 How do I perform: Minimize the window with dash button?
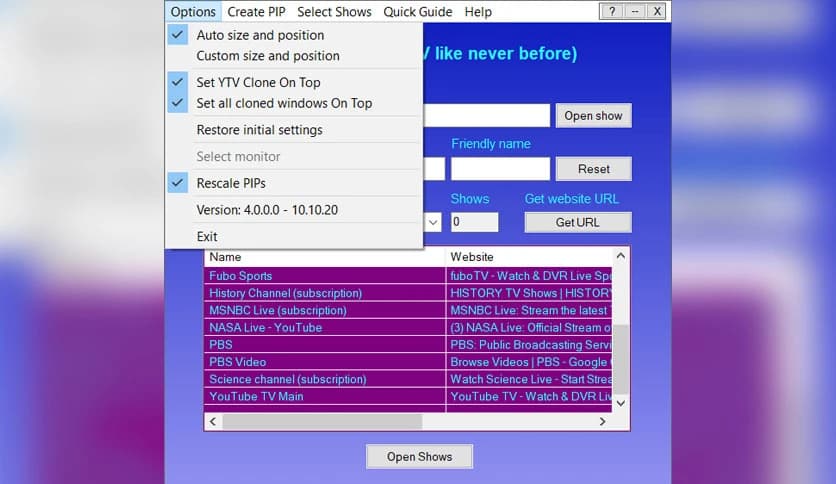pos(634,11)
